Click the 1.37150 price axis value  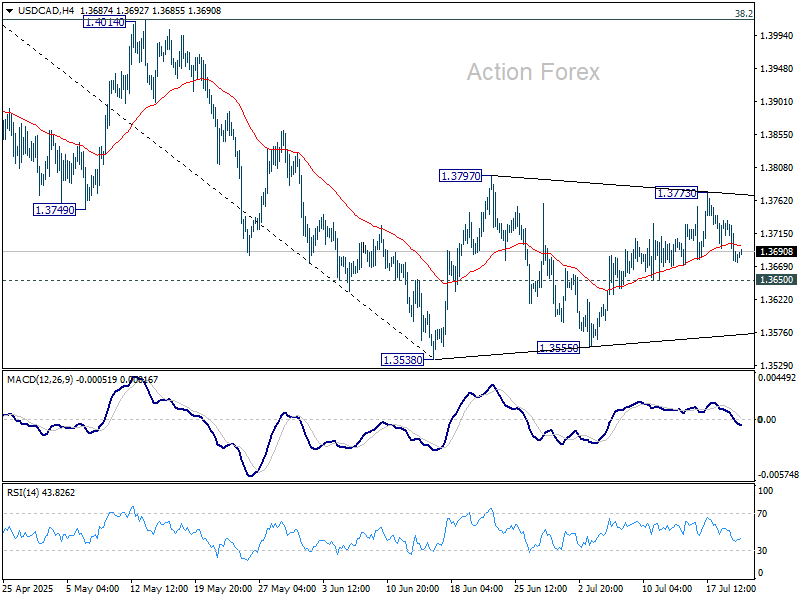pyautogui.click(x=777, y=234)
